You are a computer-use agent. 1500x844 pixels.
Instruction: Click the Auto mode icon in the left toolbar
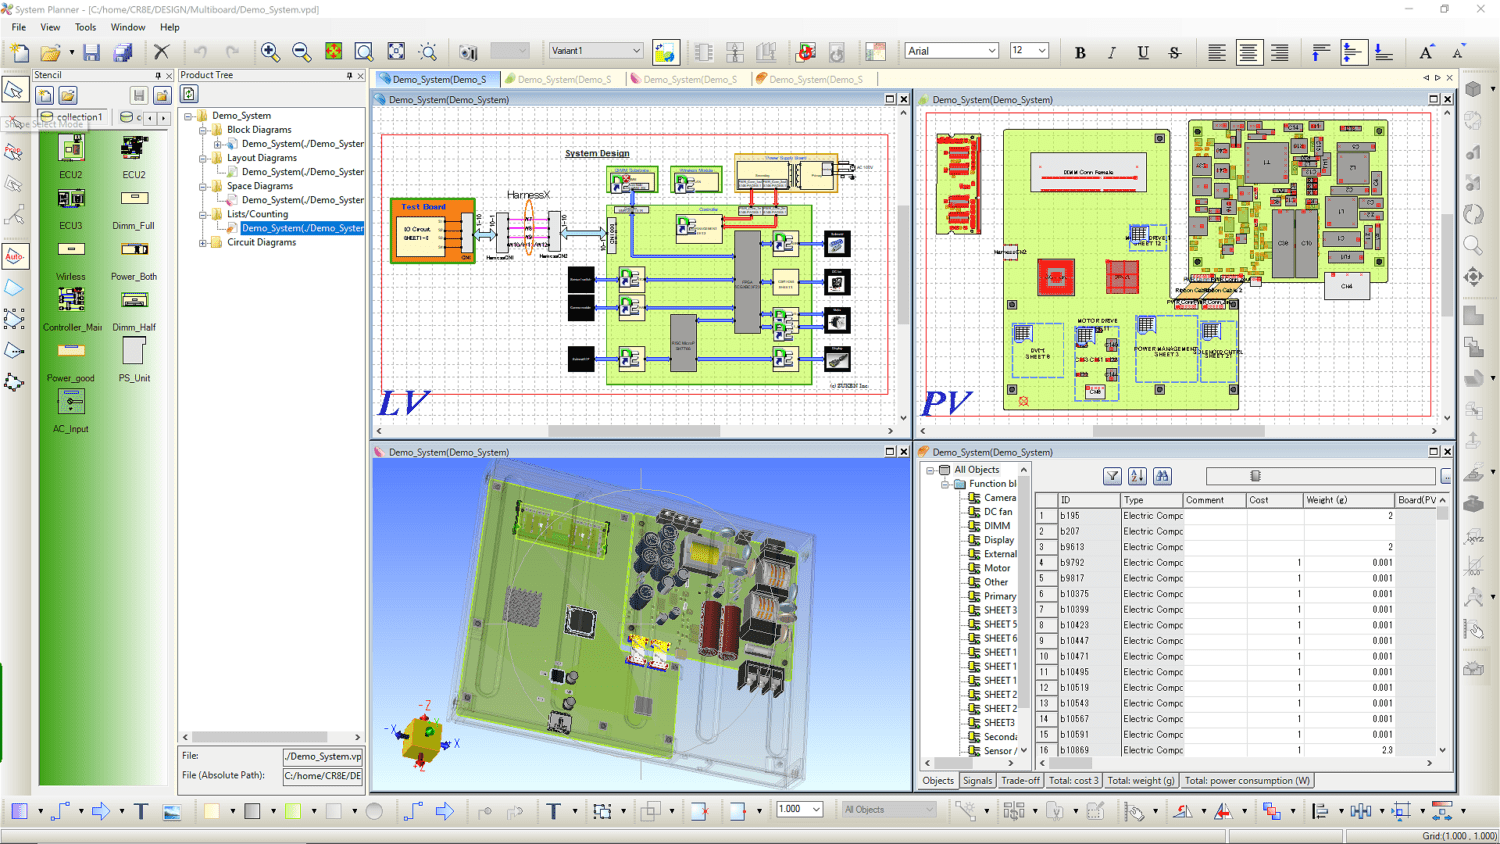click(x=14, y=256)
